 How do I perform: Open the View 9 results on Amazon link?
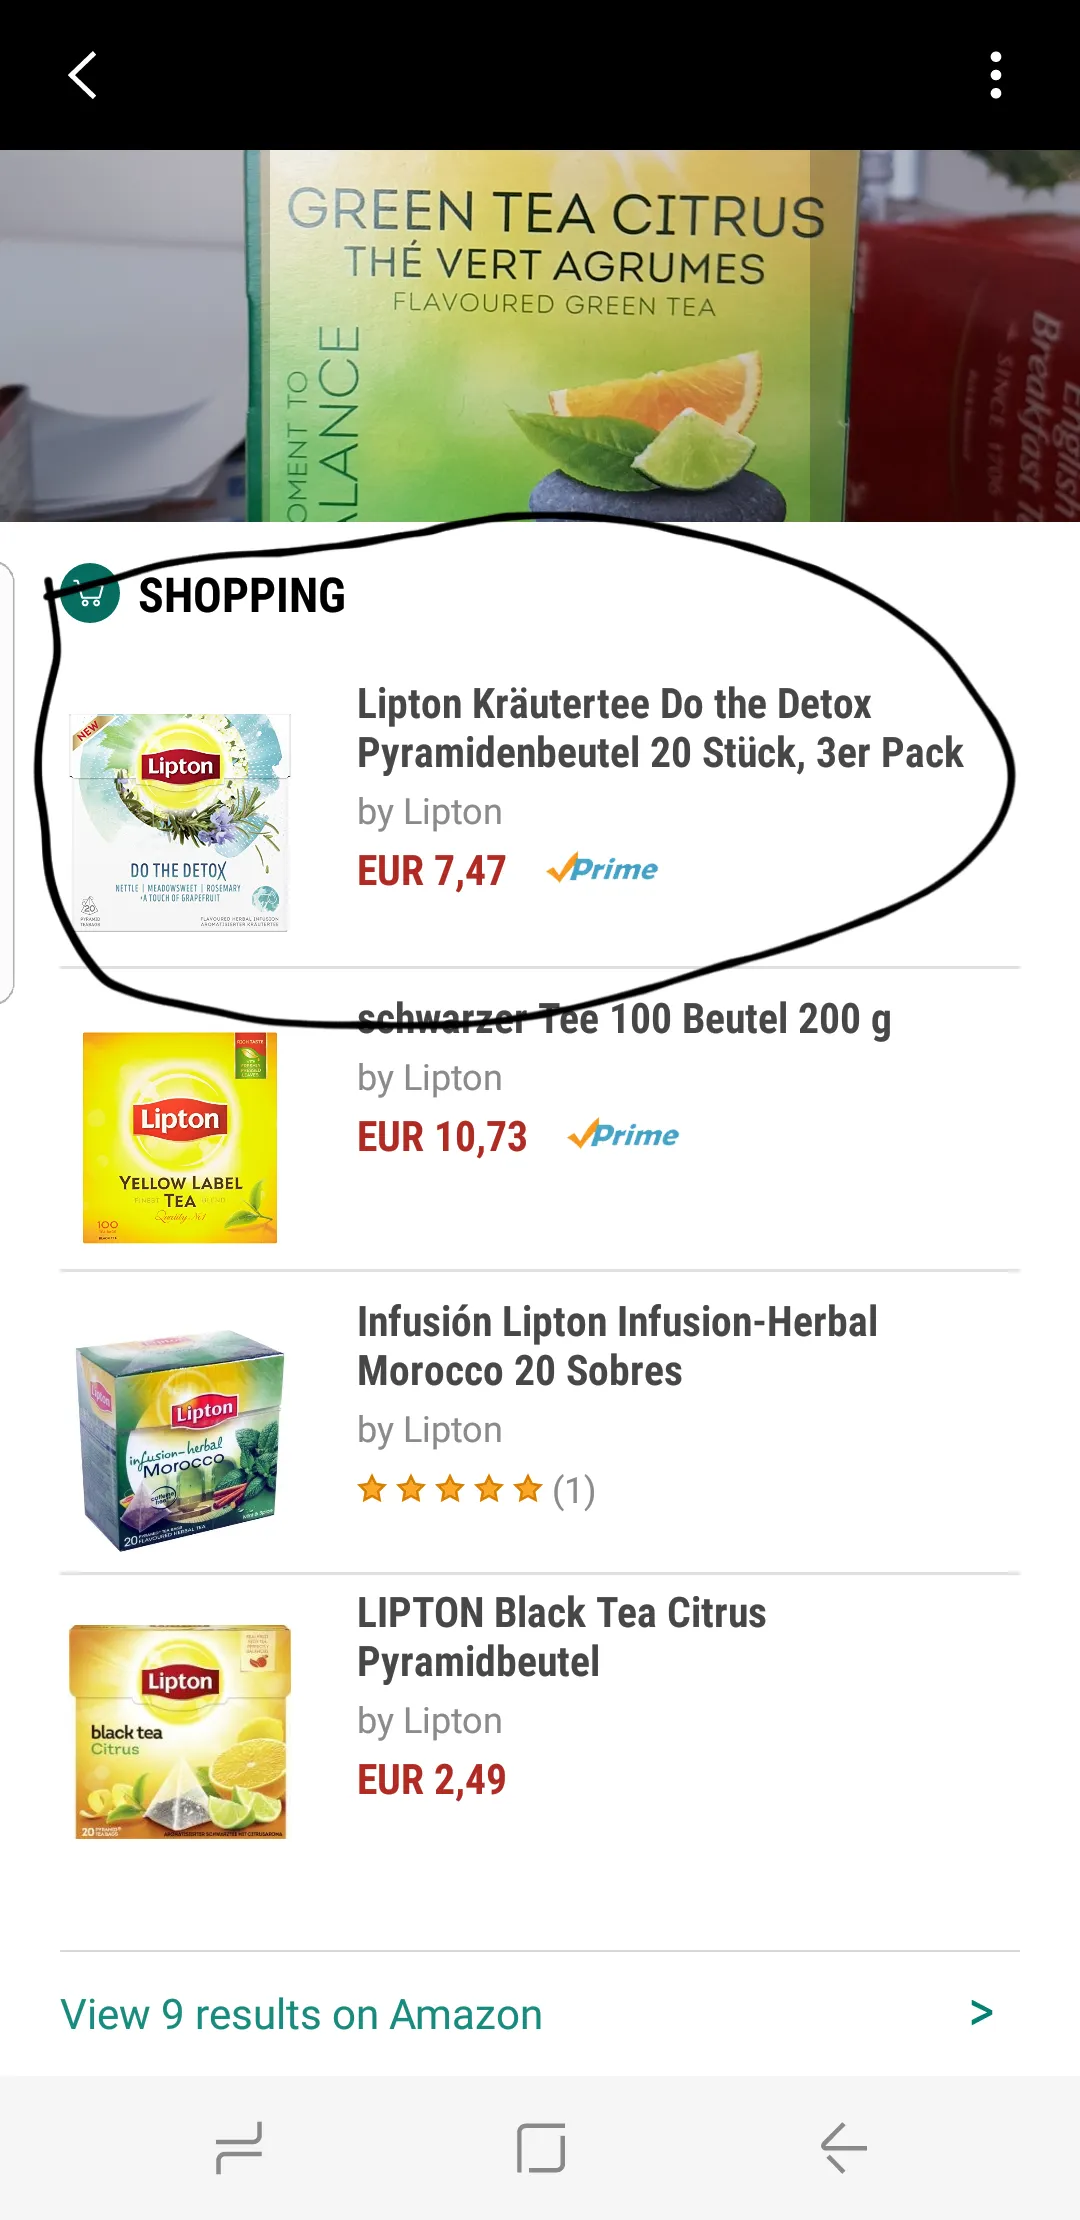tap(301, 2014)
